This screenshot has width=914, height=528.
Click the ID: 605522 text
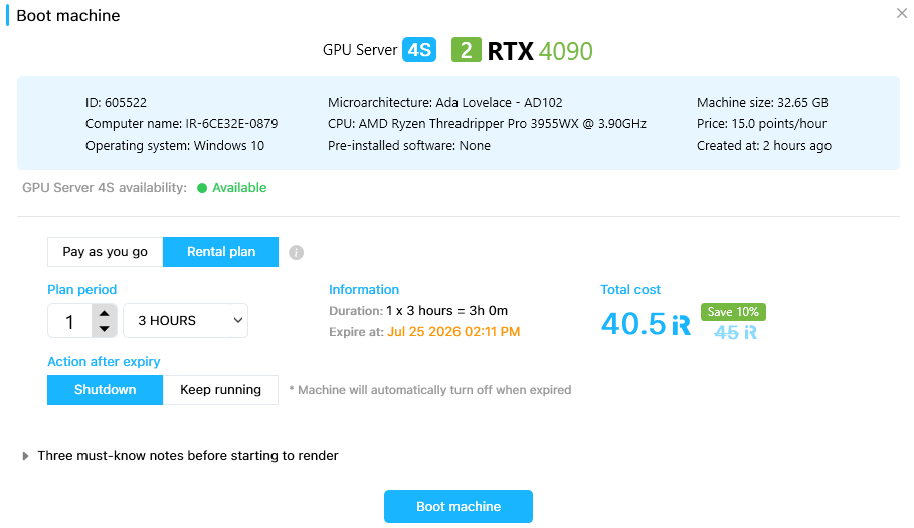[x=116, y=103]
